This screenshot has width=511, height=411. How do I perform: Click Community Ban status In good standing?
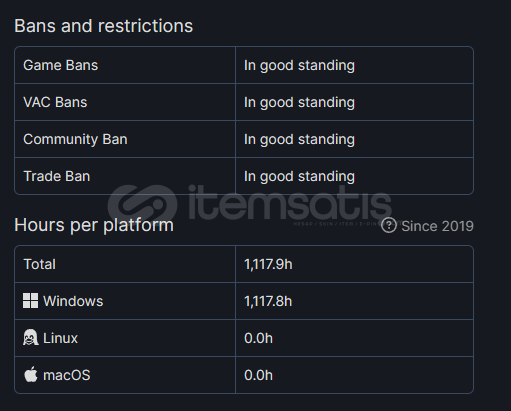tap(299, 140)
